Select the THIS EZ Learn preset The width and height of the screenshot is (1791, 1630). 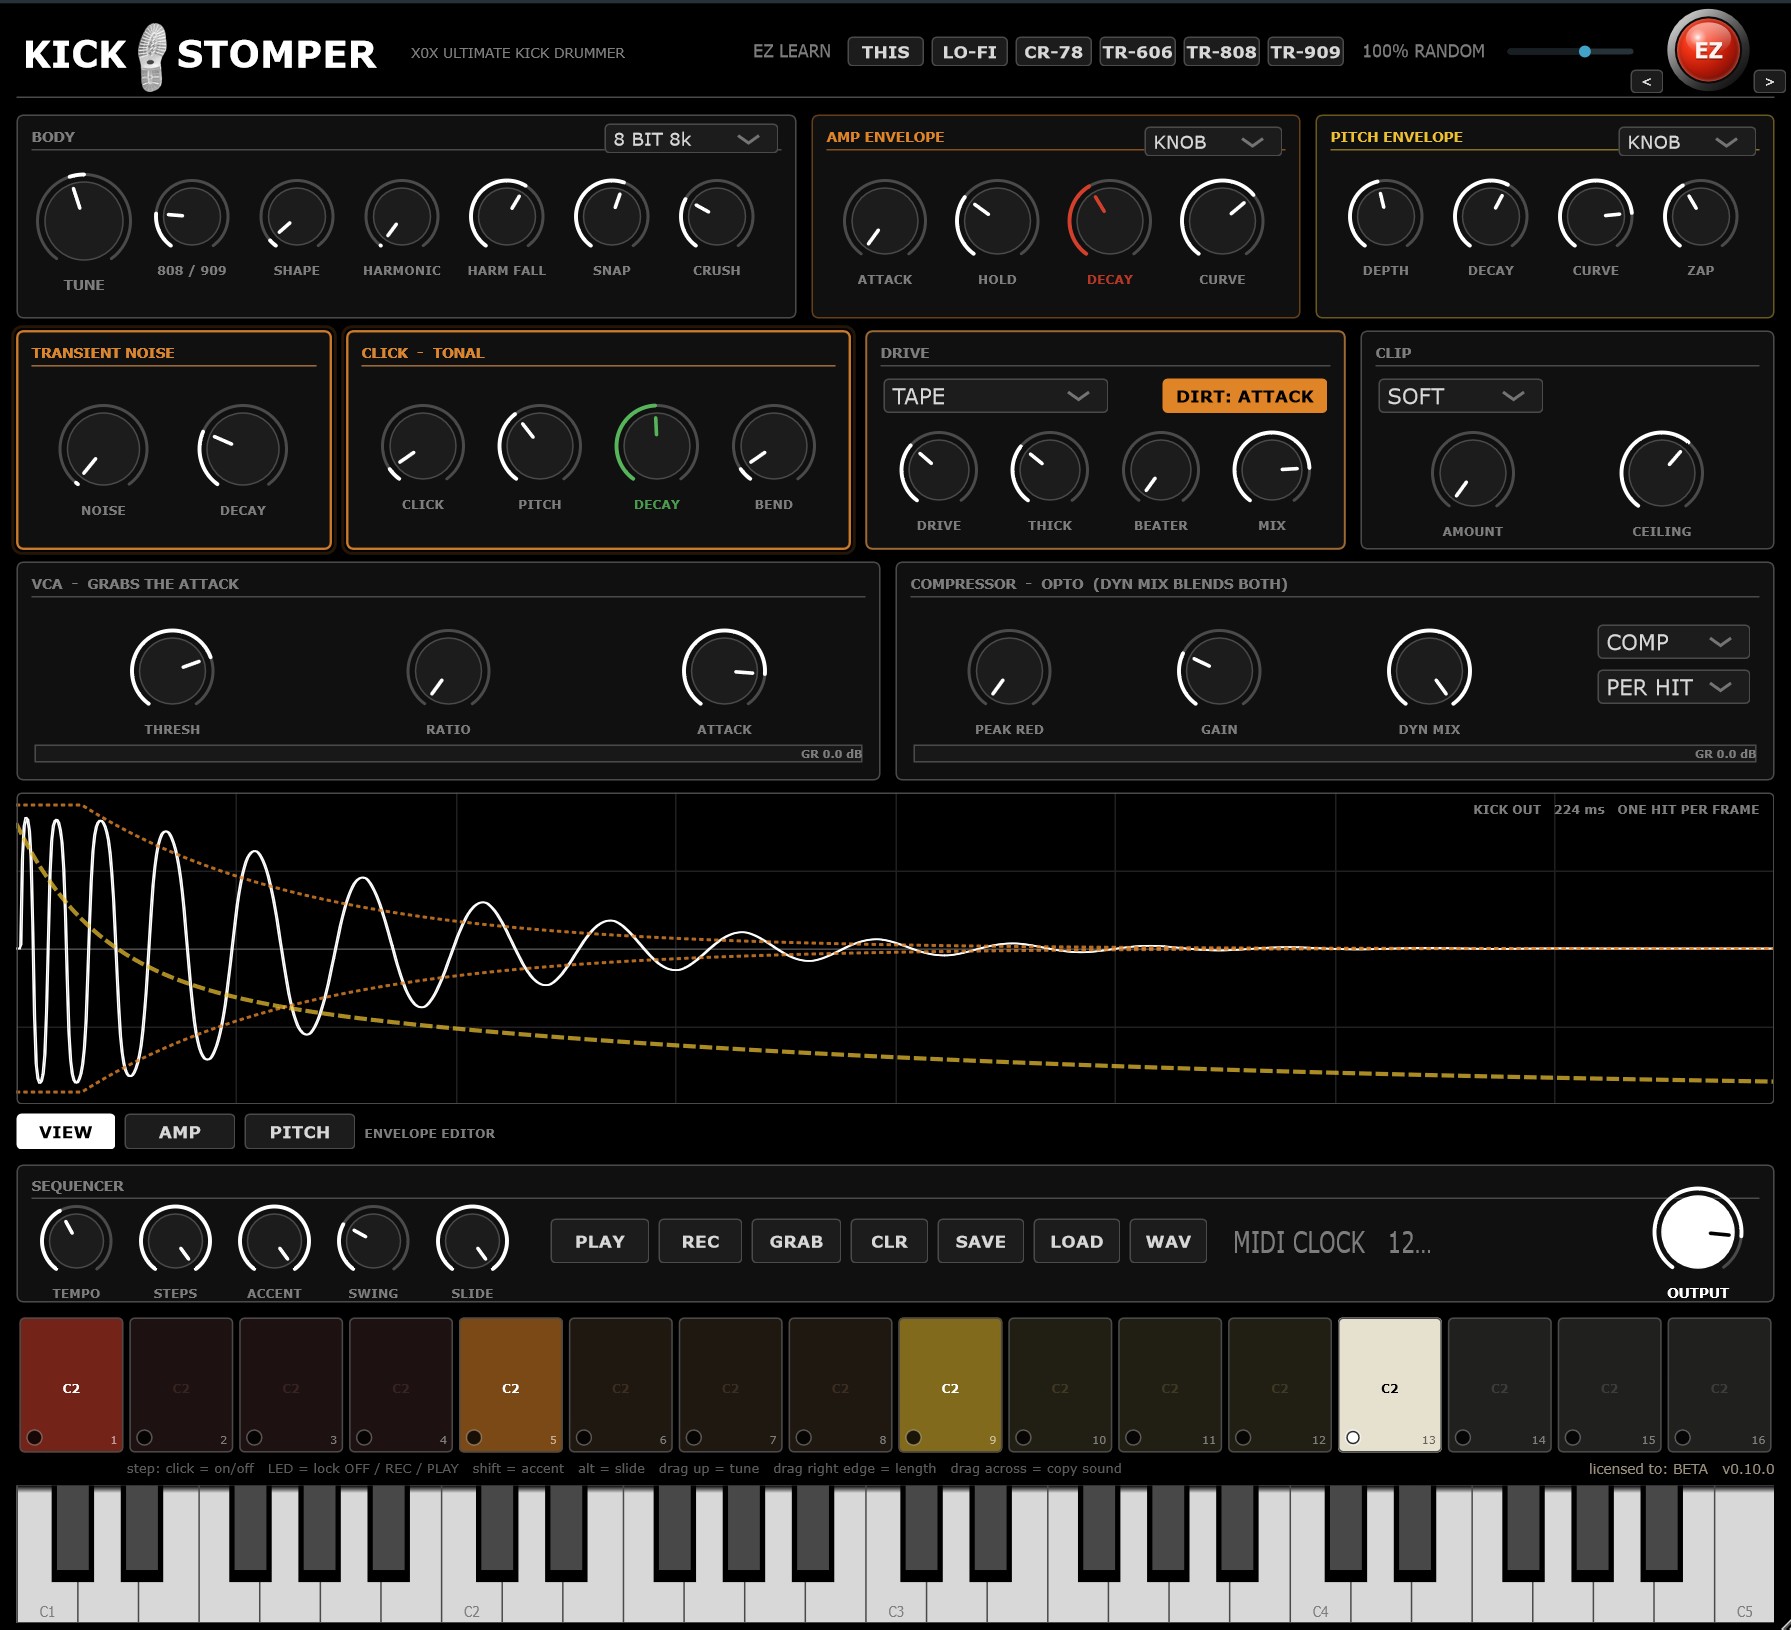point(886,52)
